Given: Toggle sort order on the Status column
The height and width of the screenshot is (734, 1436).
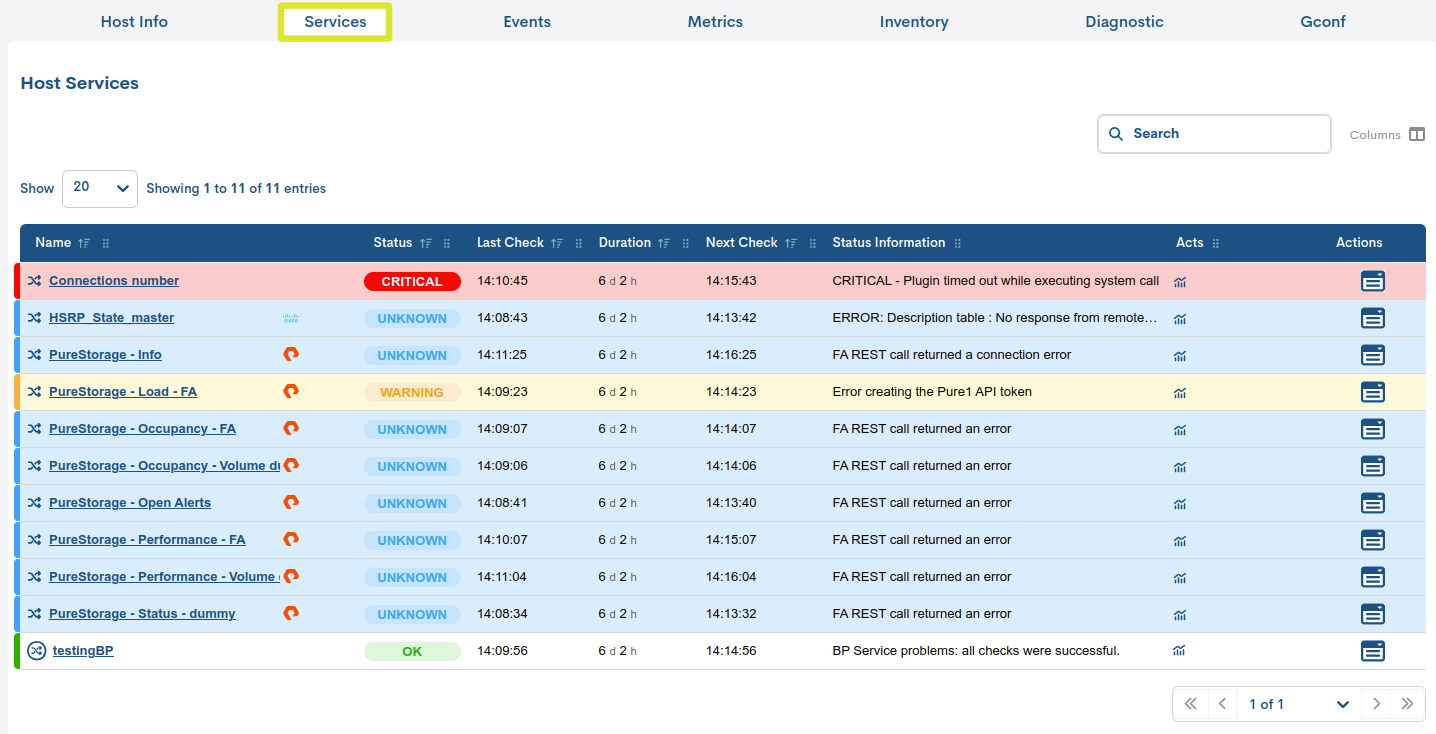Looking at the screenshot, I should coord(427,242).
